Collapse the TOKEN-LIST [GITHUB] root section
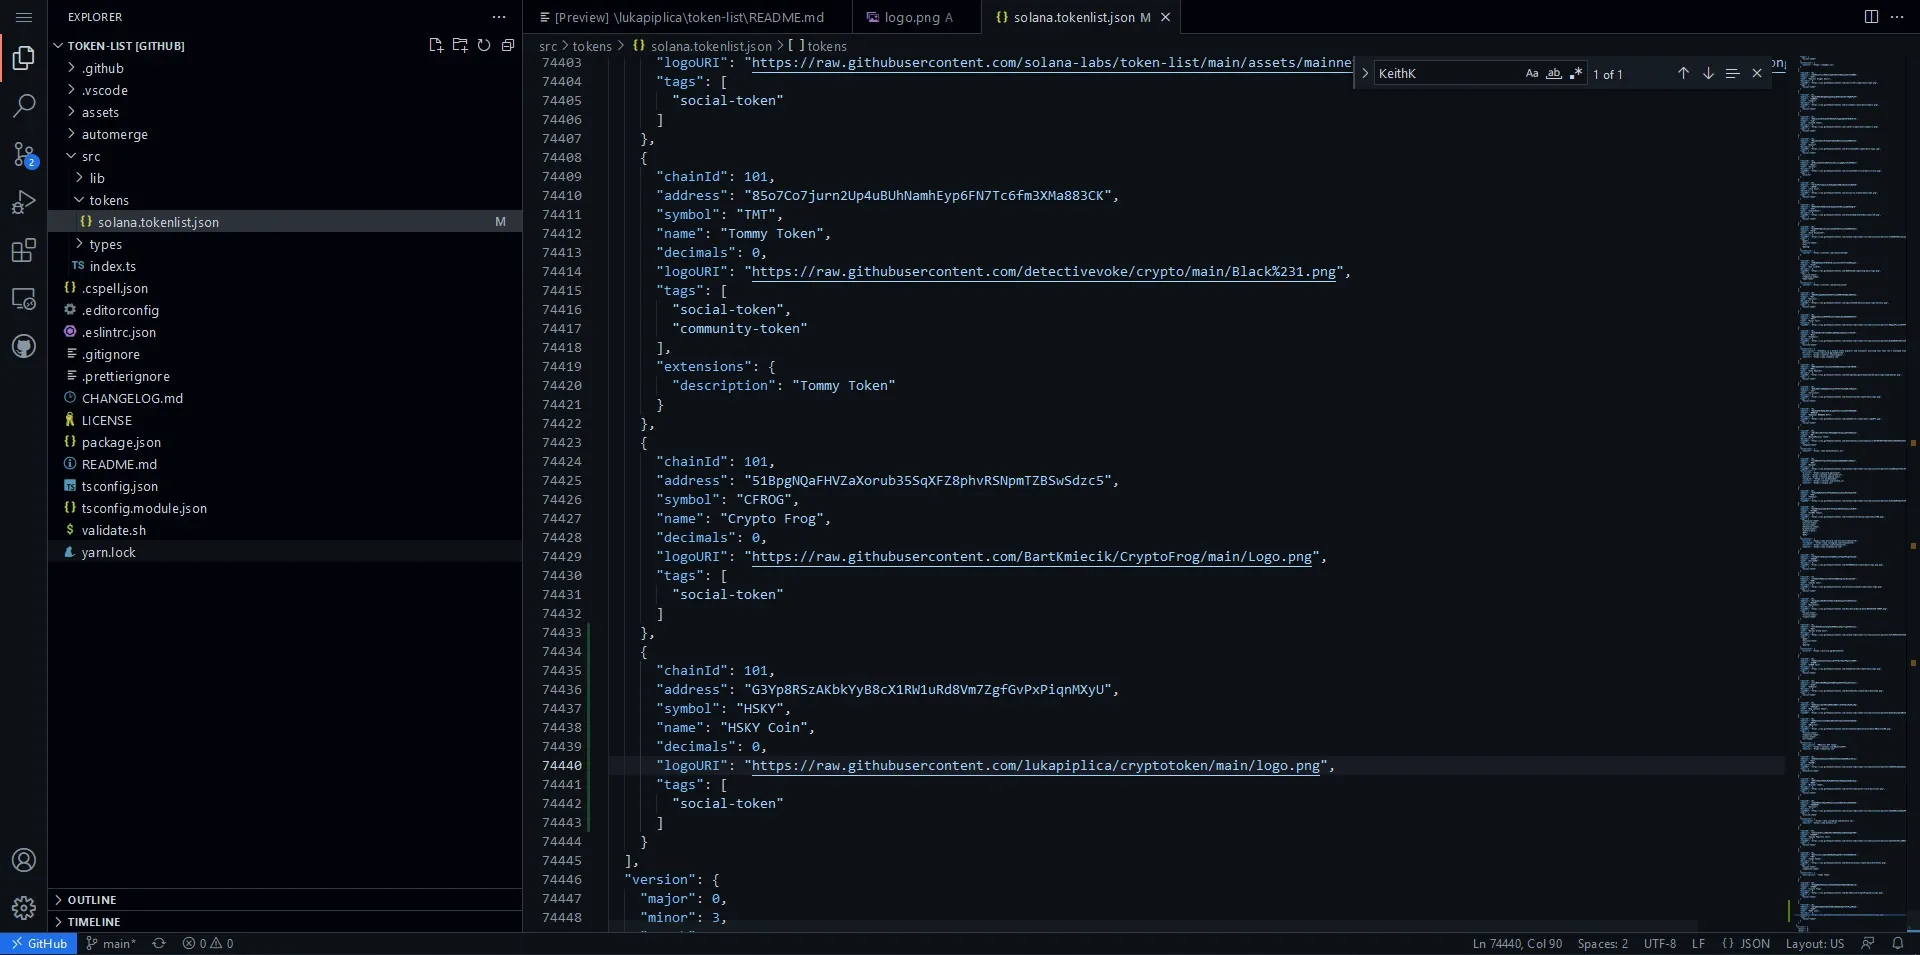Image resolution: width=1920 pixels, height=955 pixels. click(126, 45)
